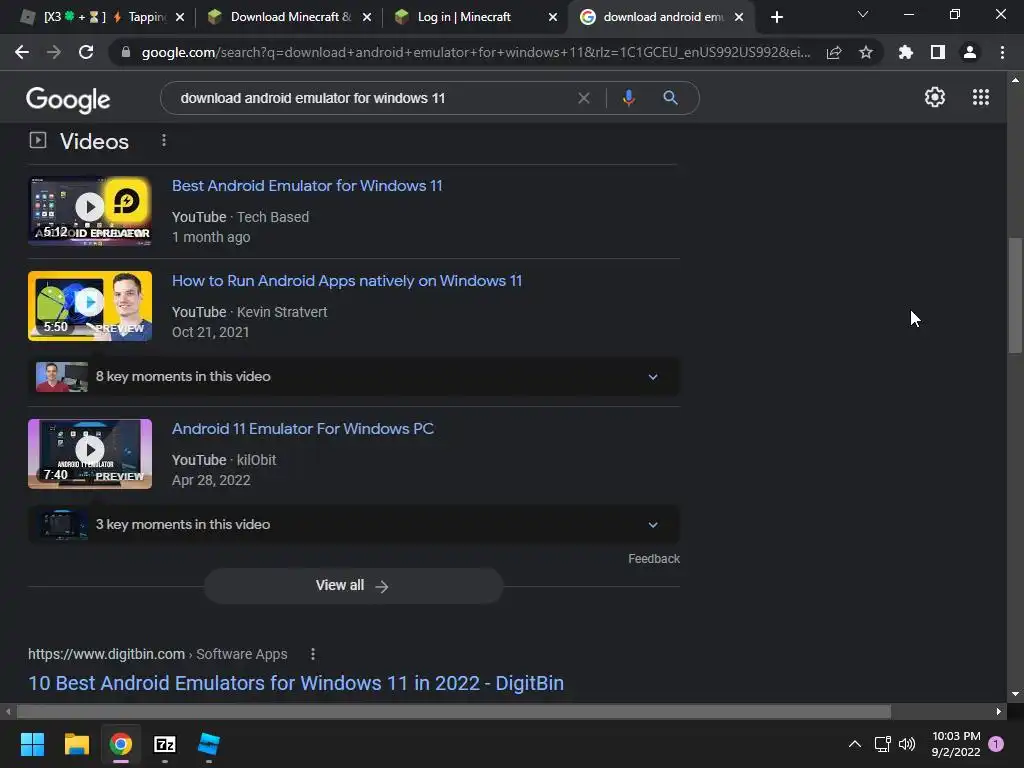Click the address bar URL

pyautogui.click(x=475, y=52)
